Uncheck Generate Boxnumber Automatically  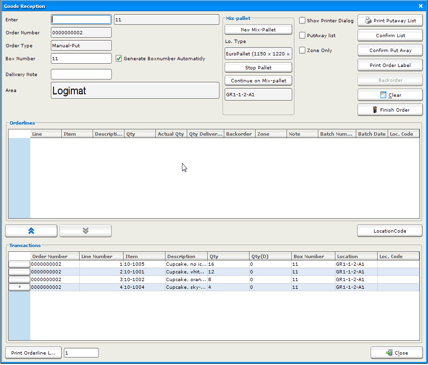(119, 59)
